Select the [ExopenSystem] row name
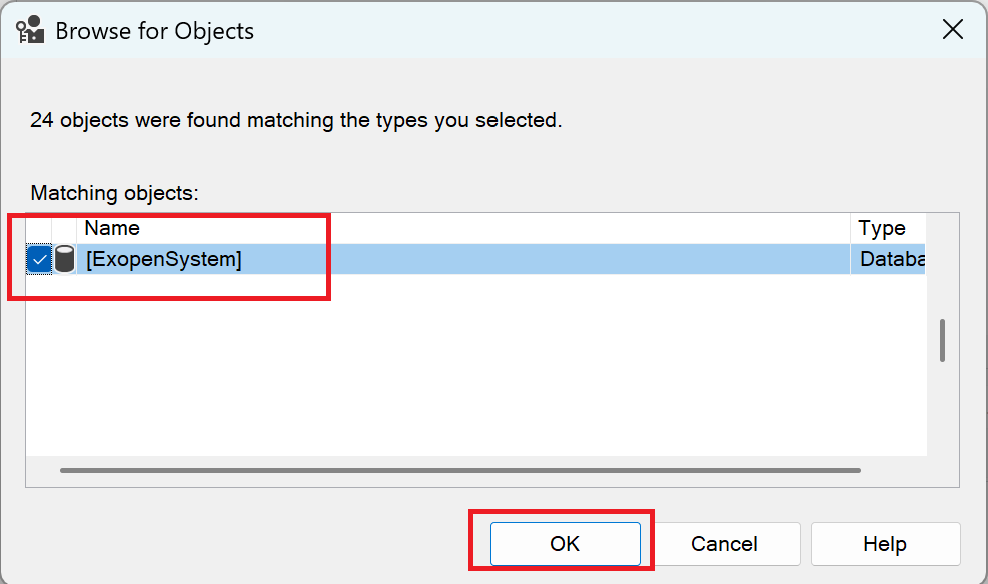This screenshot has width=988, height=584. 164,260
